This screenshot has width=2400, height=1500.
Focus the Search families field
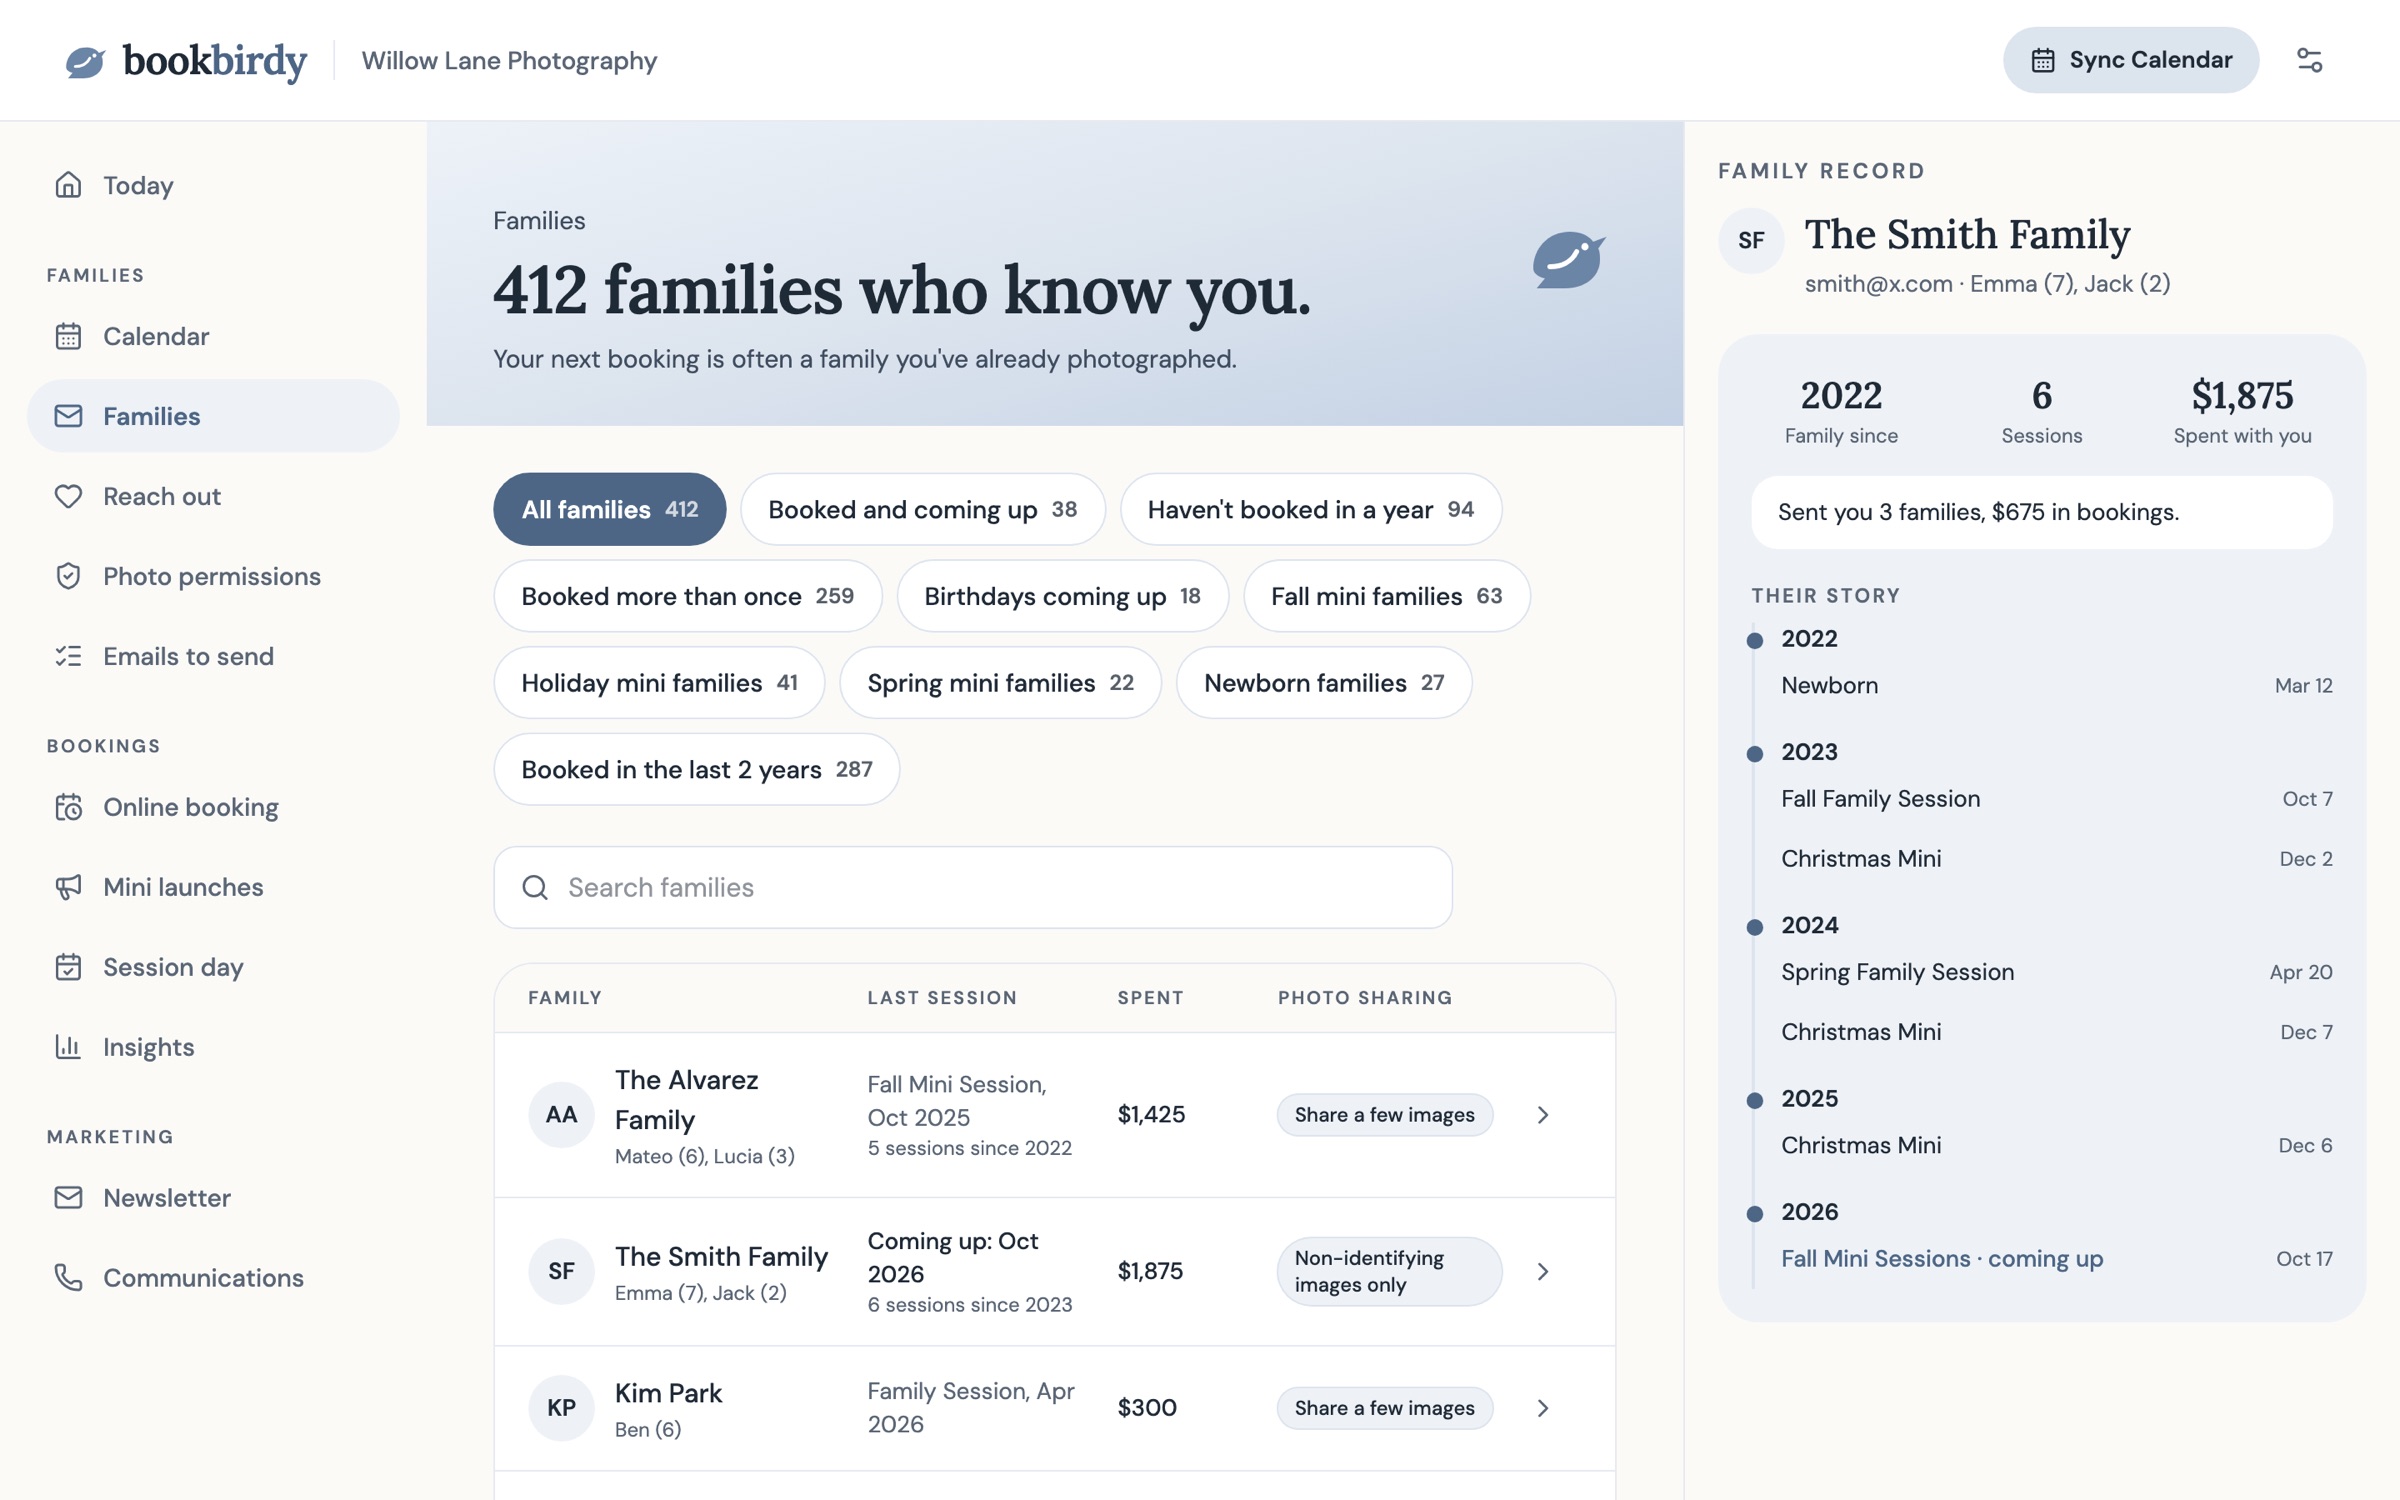pos(972,887)
